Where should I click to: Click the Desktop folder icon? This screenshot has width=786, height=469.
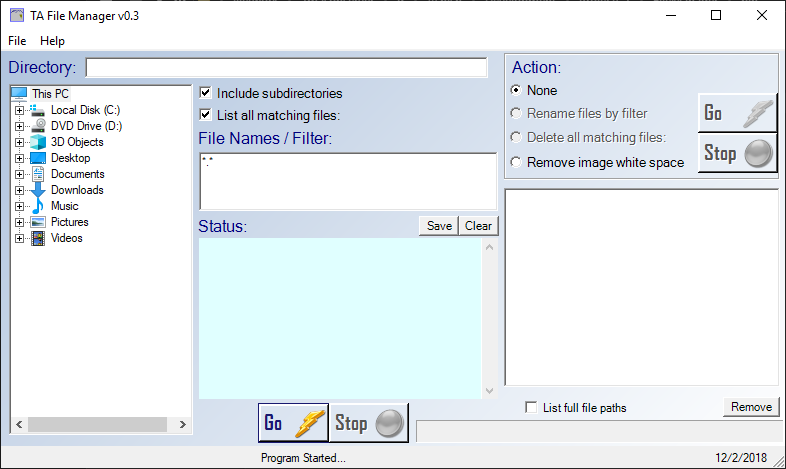pyautogui.click(x=38, y=158)
